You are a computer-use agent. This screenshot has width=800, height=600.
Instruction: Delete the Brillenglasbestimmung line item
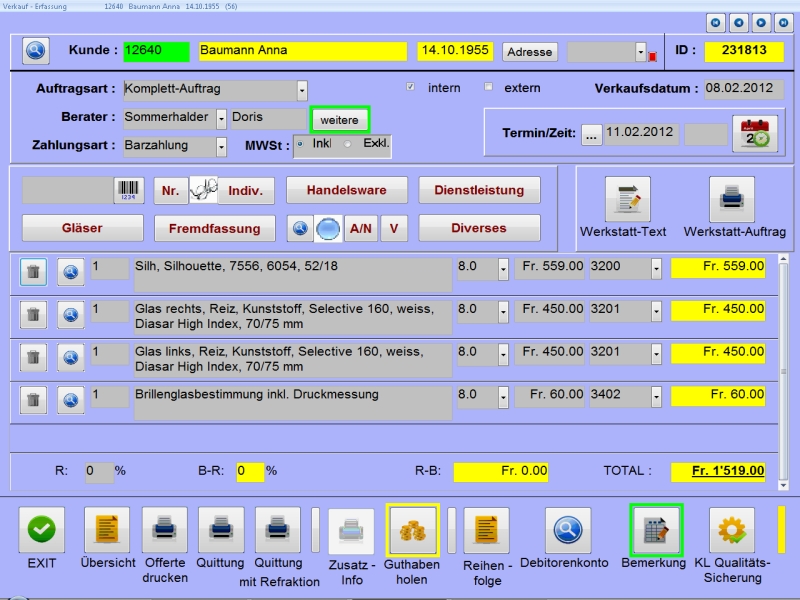[34, 399]
